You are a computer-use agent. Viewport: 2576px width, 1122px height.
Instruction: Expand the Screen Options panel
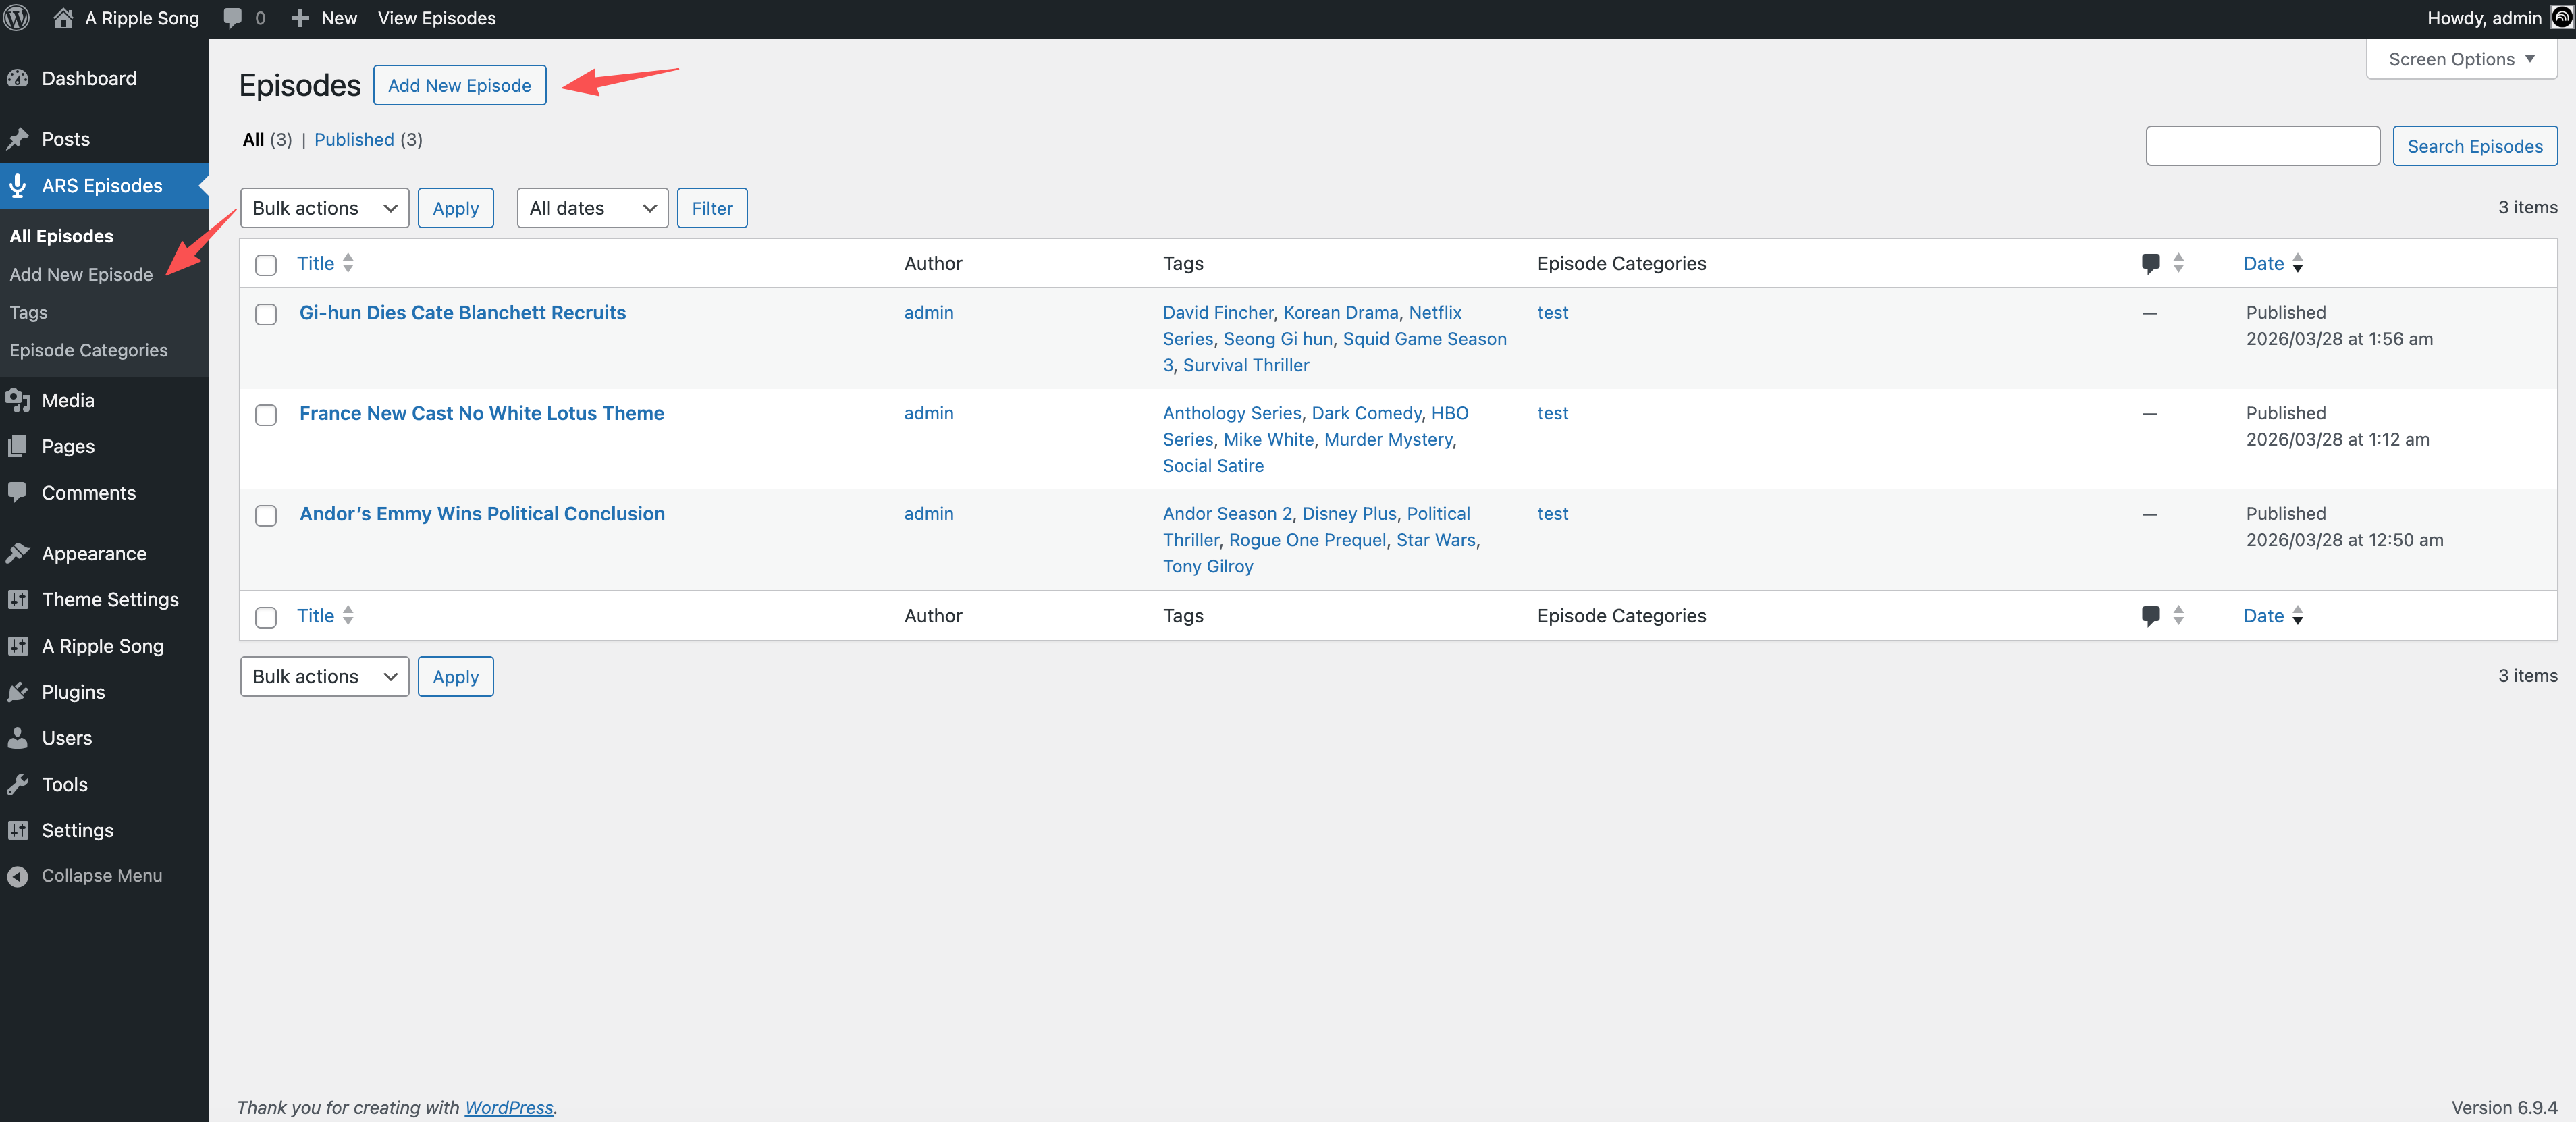pos(2460,58)
